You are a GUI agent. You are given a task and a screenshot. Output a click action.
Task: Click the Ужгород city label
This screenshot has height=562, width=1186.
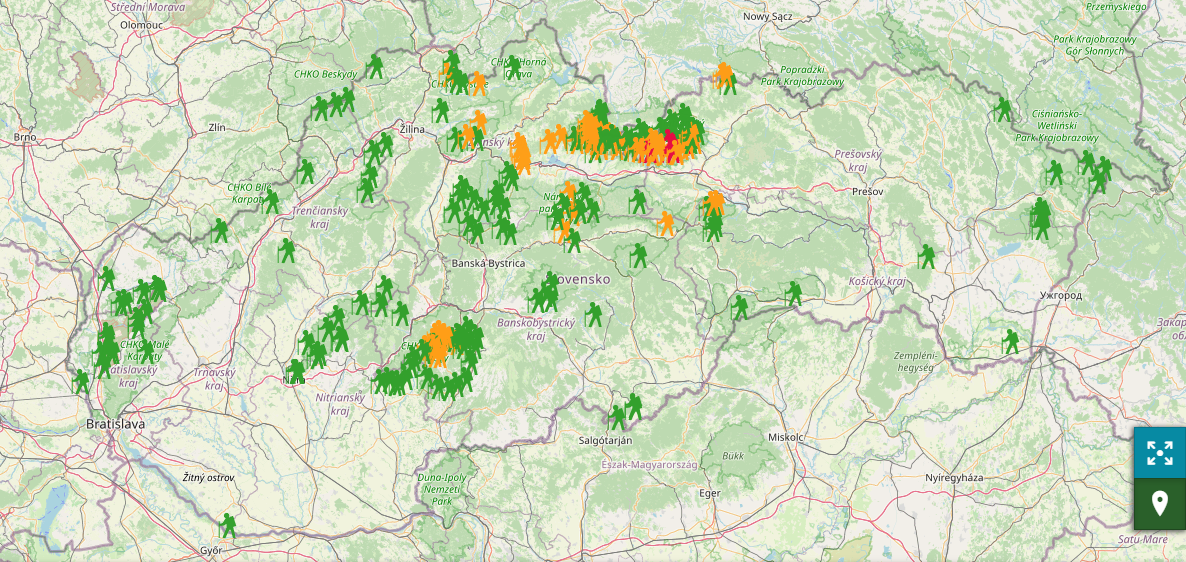click(x=1061, y=296)
